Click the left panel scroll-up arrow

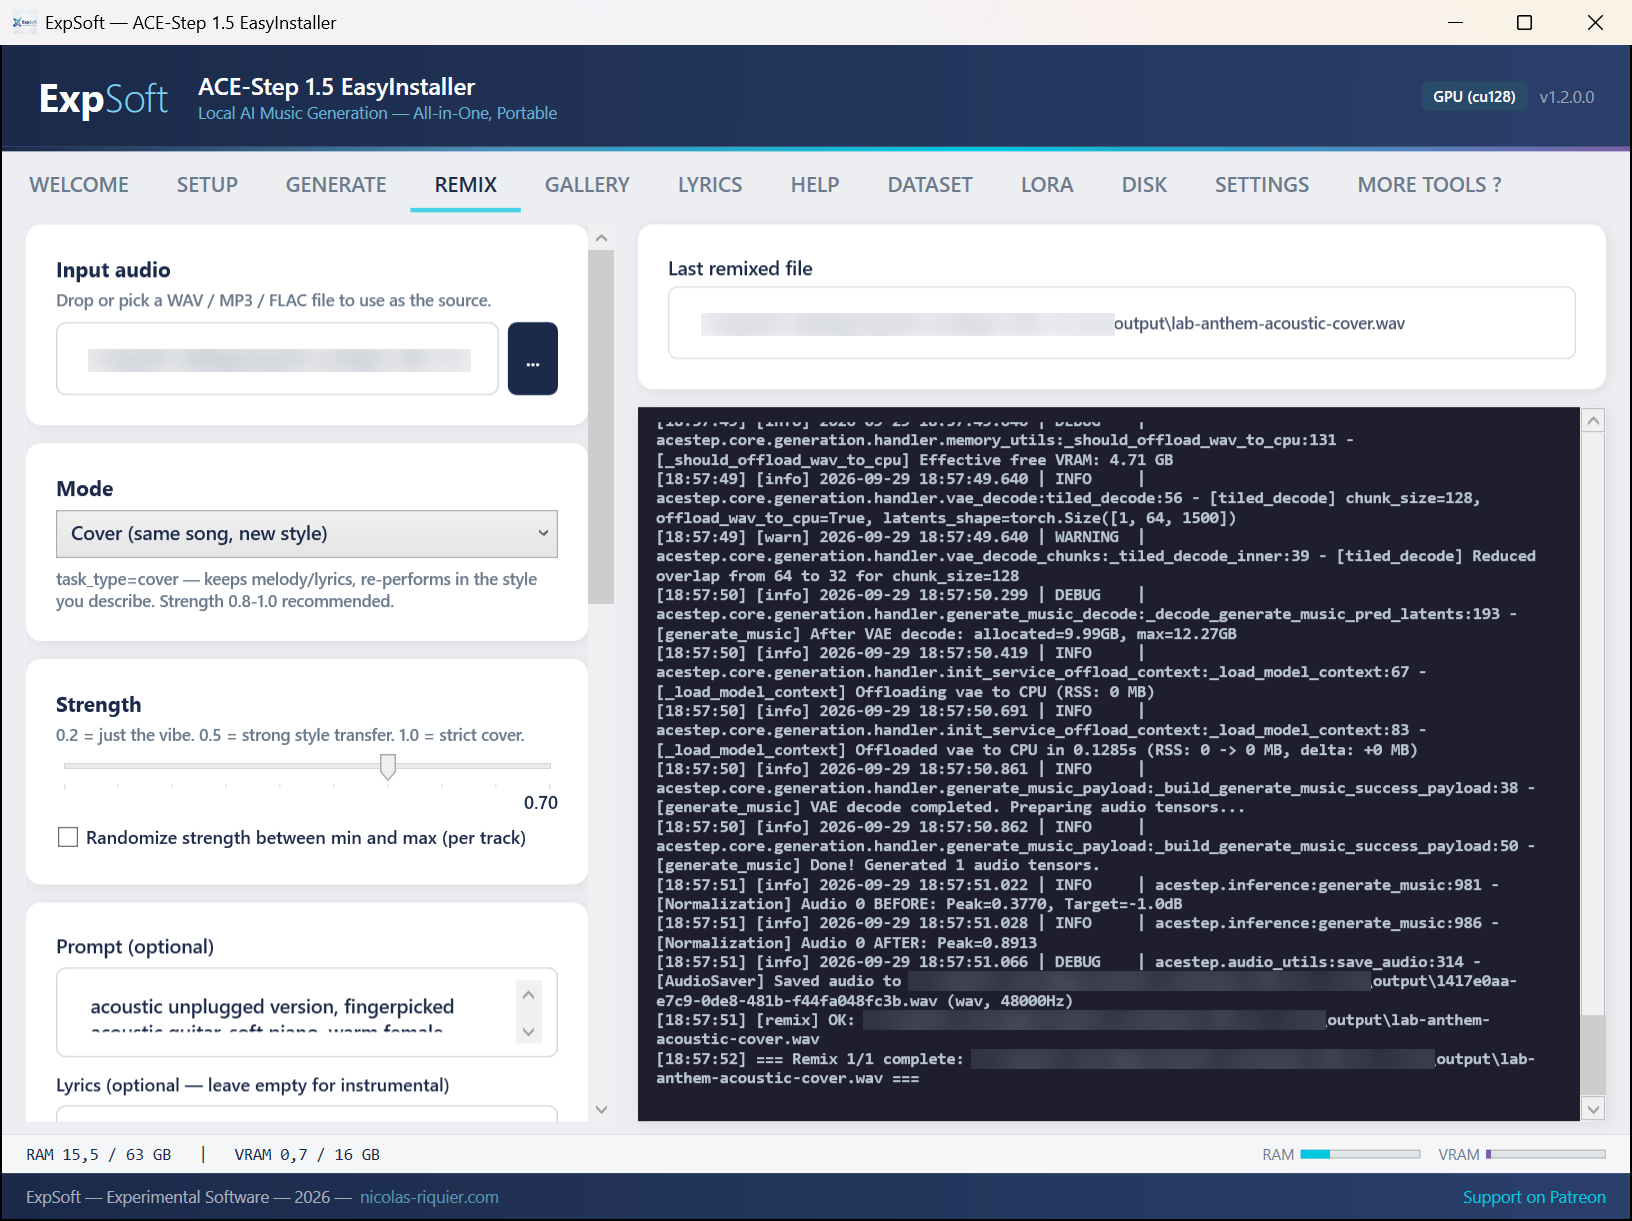point(601,238)
